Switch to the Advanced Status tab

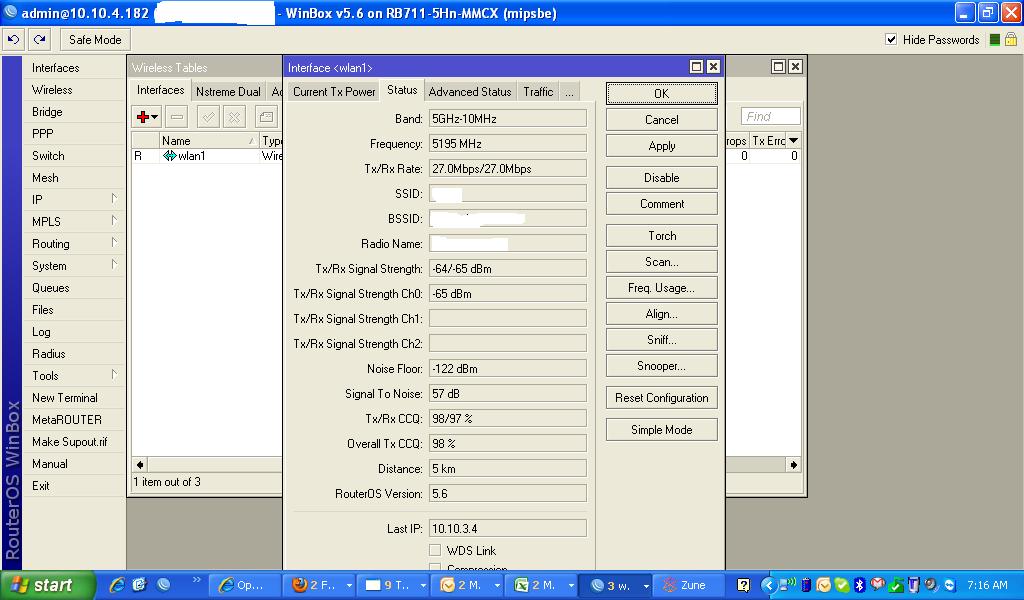(x=469, y=91)
